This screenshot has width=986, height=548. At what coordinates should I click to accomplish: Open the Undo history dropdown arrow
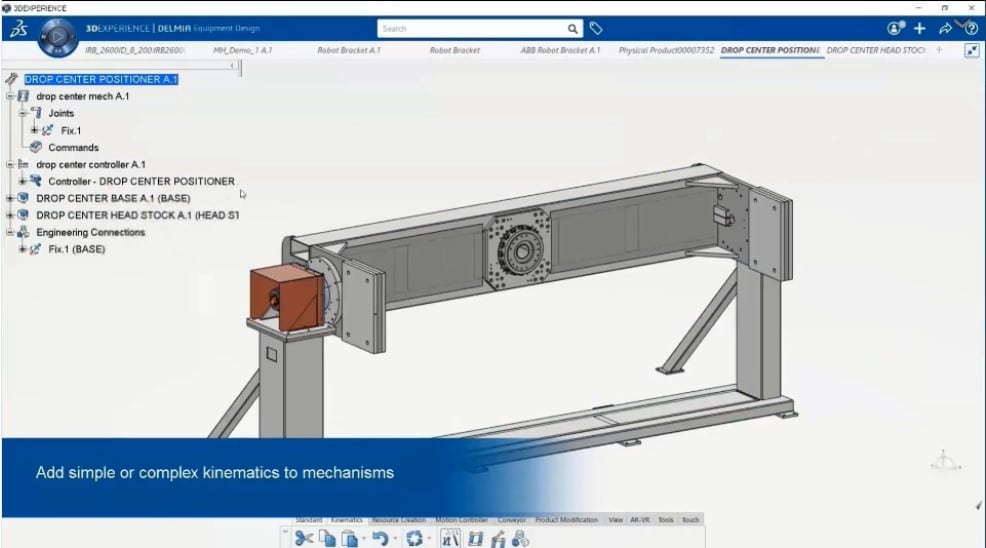coord(395,539)
